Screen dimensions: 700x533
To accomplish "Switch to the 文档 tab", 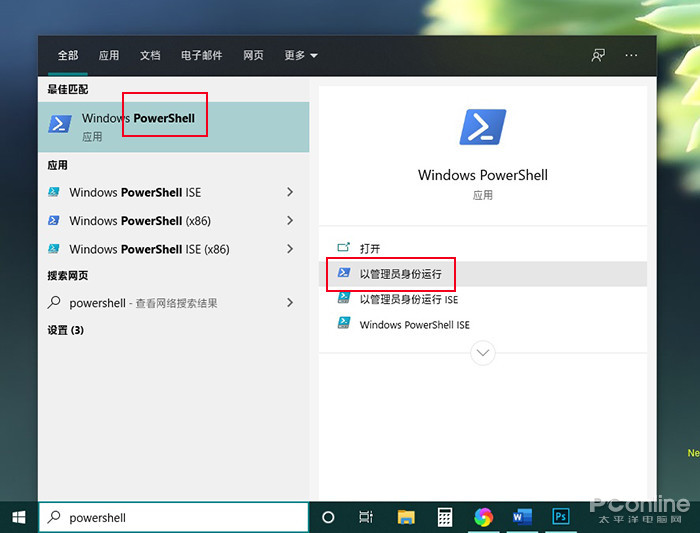I will [x=150, y=55].
